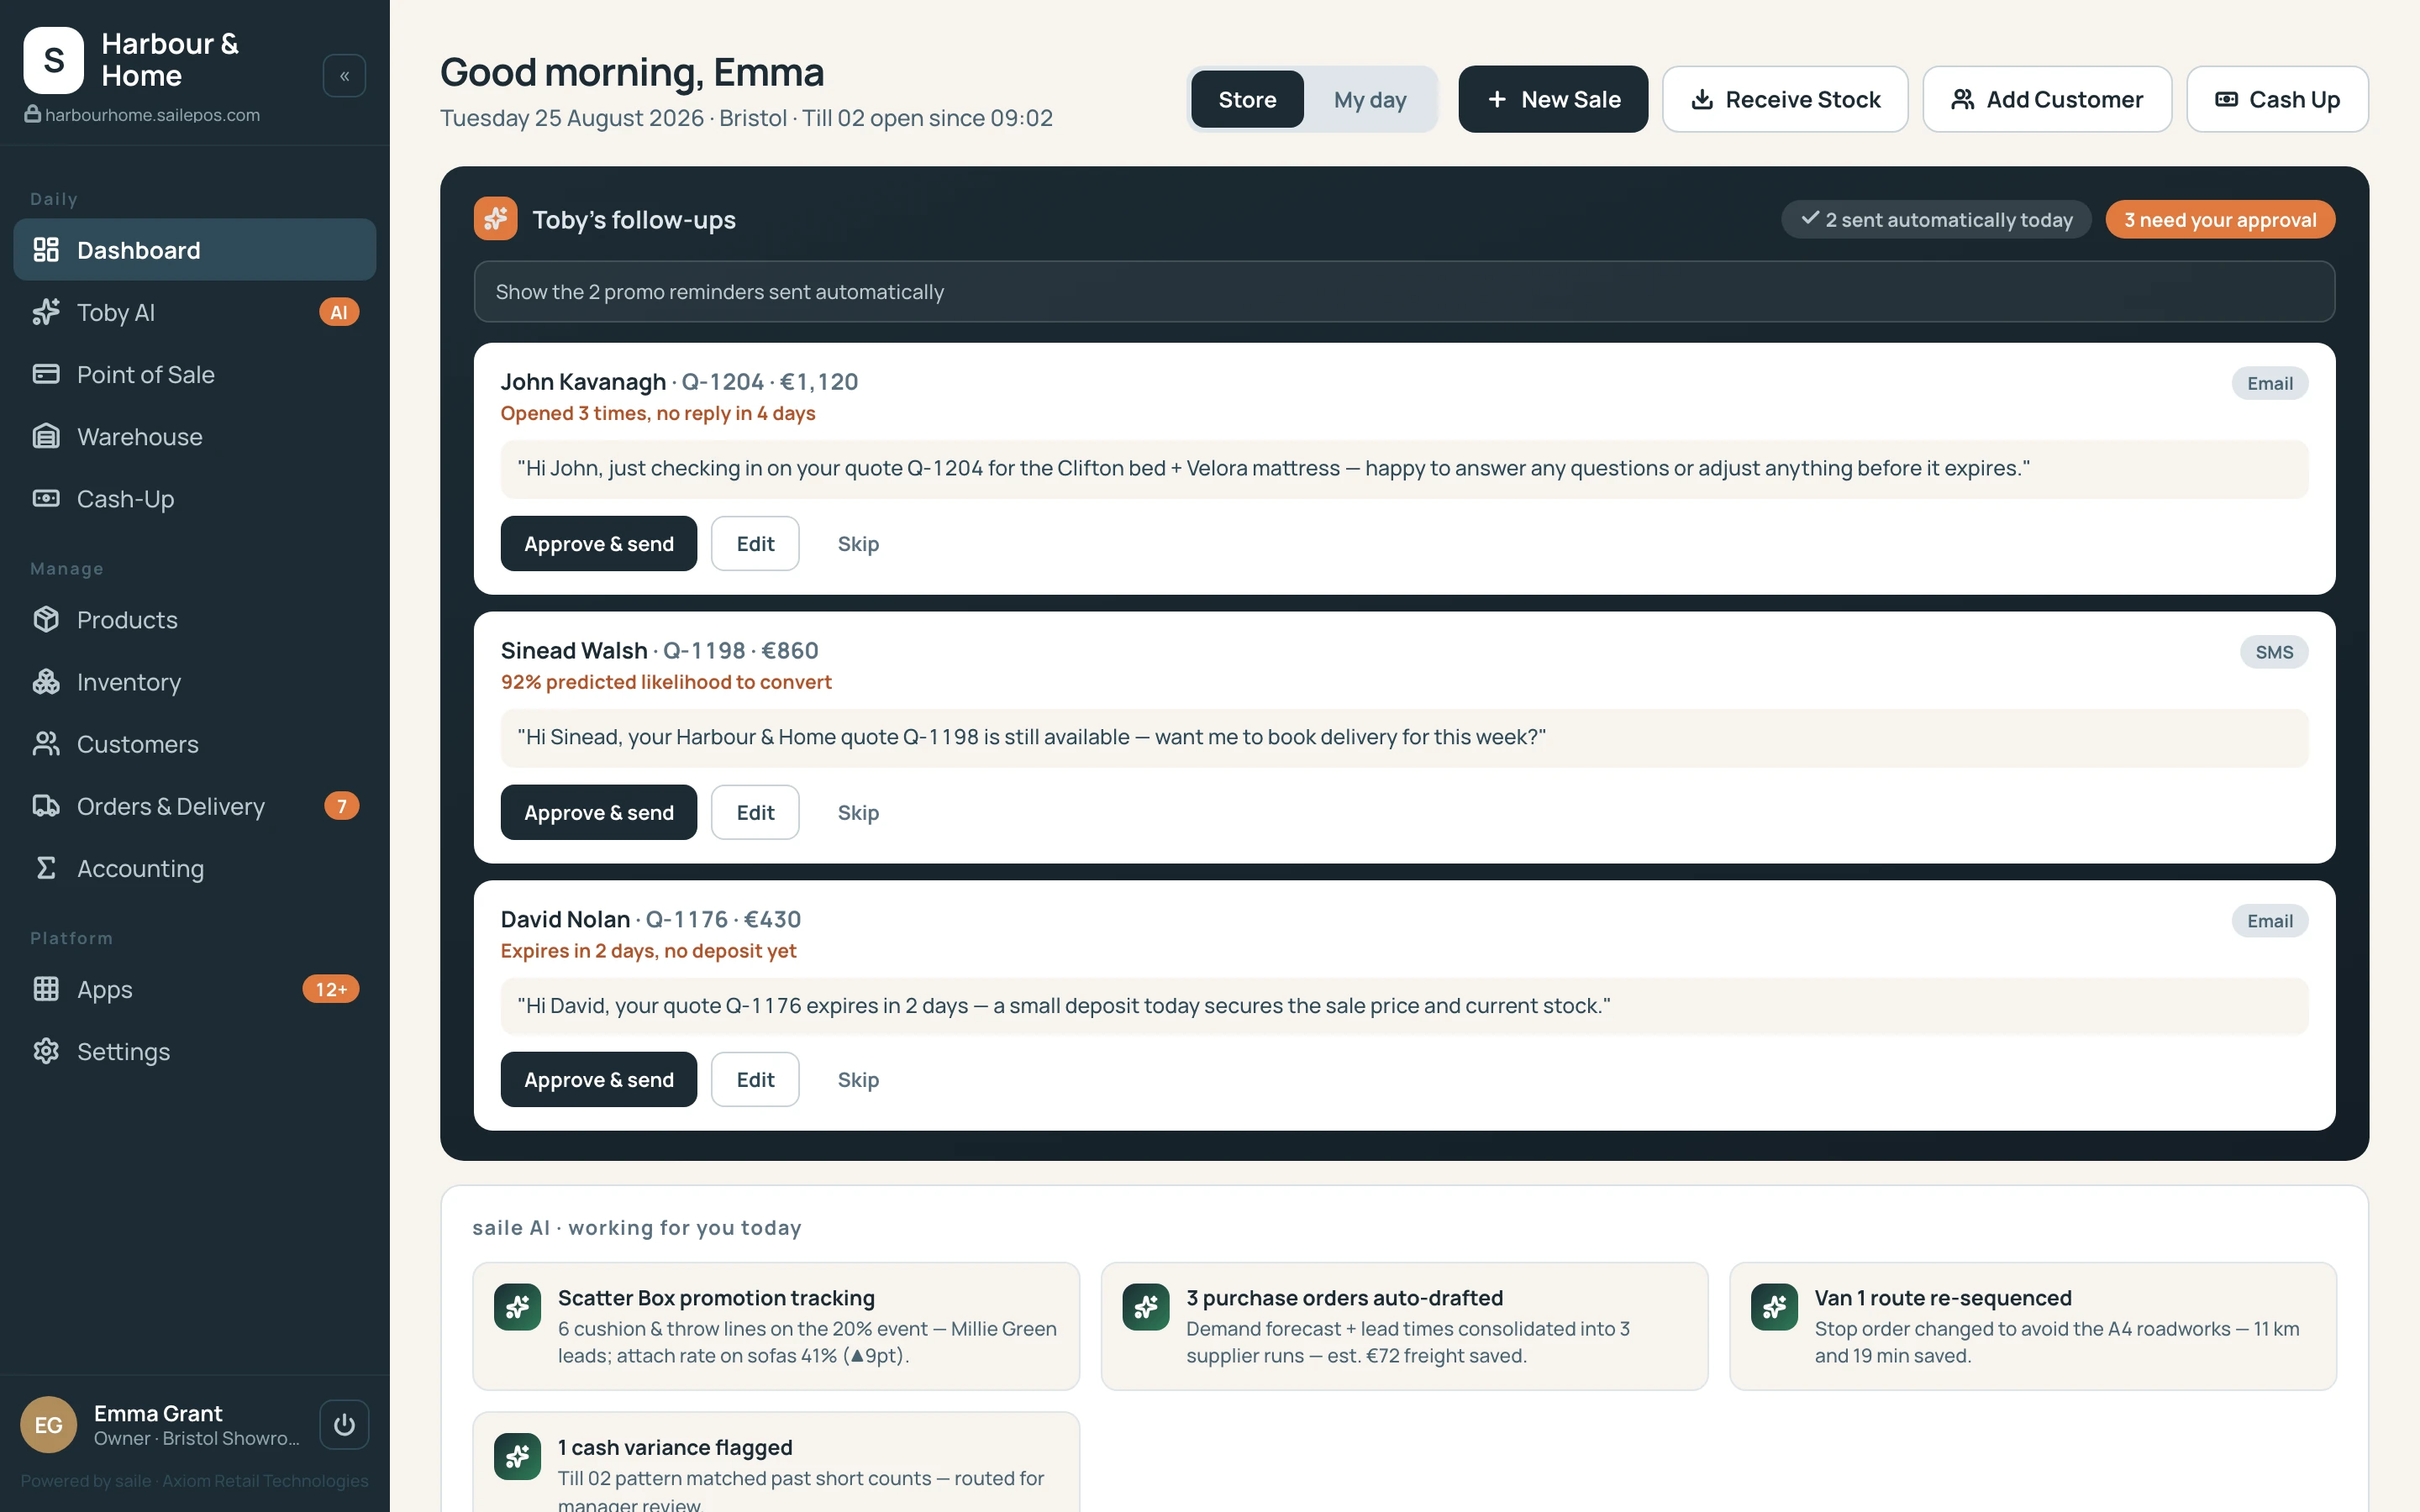Image resolution: width=2420 pixels, height=1512 pixels.
Task: Click the Receive Stock button
Action: click(x=1784, y=99)
